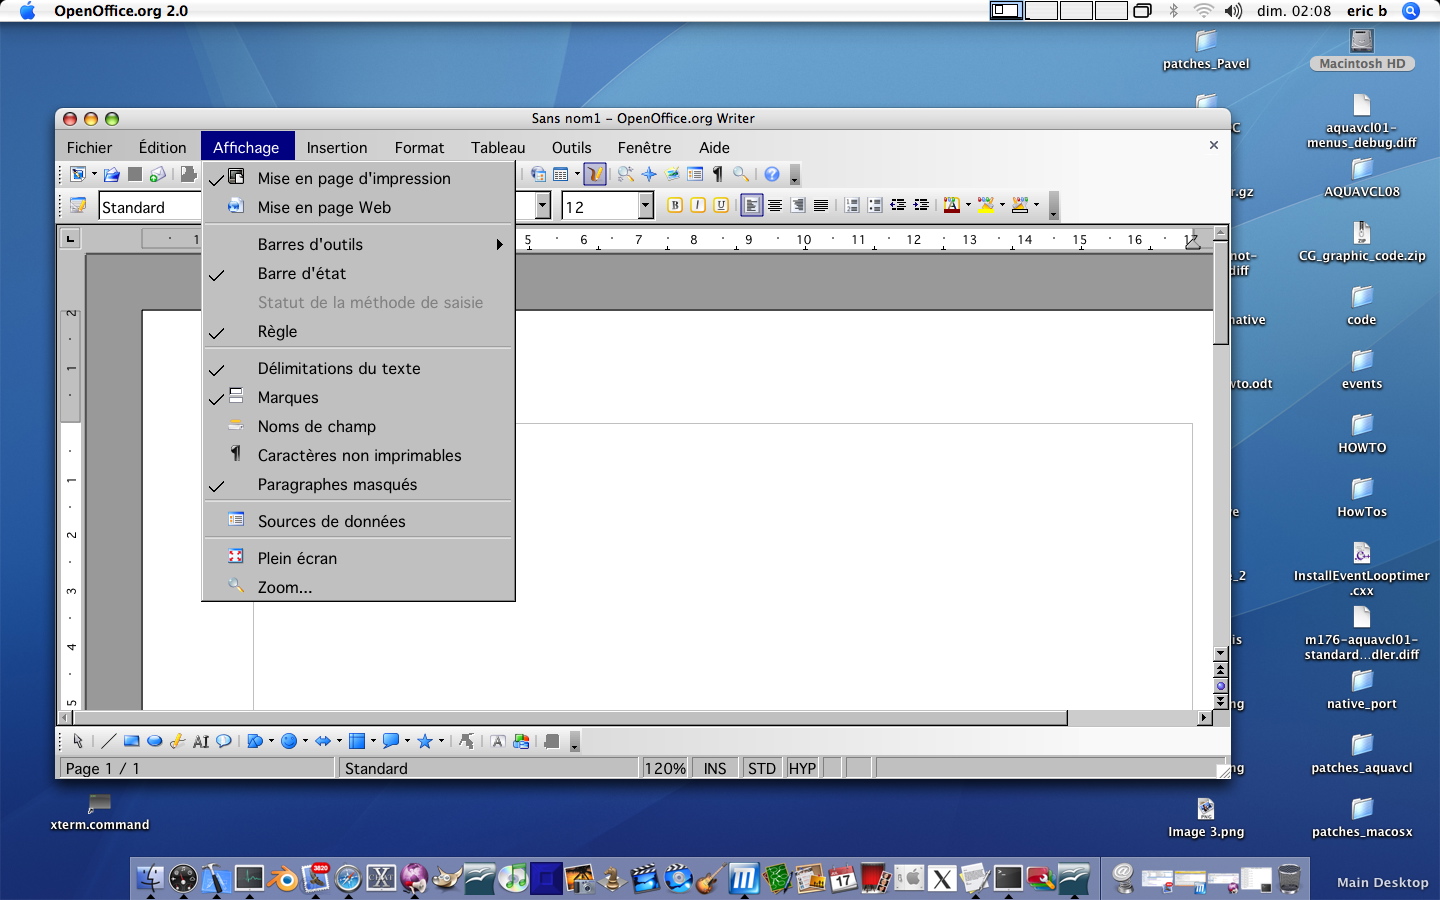
Task: Turn on numbered list icon
Action: (852, 205)
